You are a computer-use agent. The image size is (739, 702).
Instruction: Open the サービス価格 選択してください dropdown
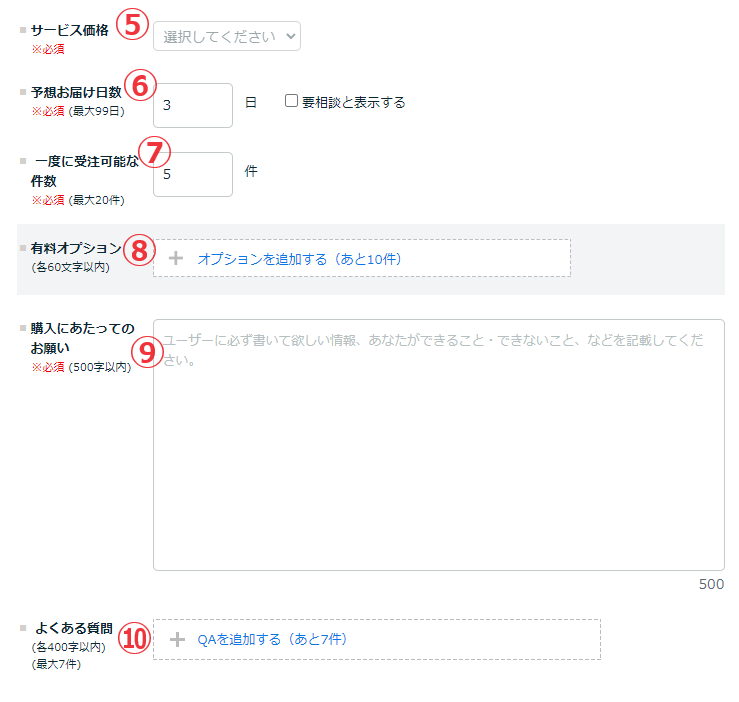[226, 36]
